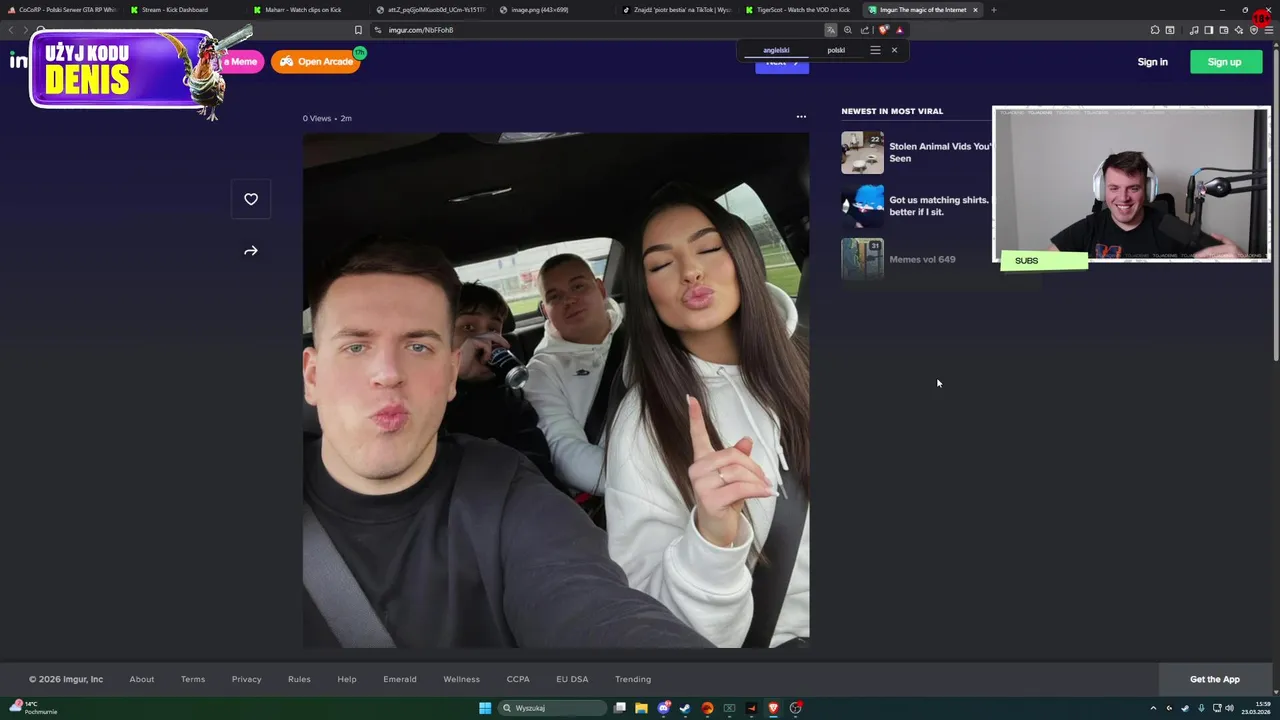1280x720 pixels.
Task: Open the 'Got us matching shirts' post thumbnail
Action: pos(862,205)
